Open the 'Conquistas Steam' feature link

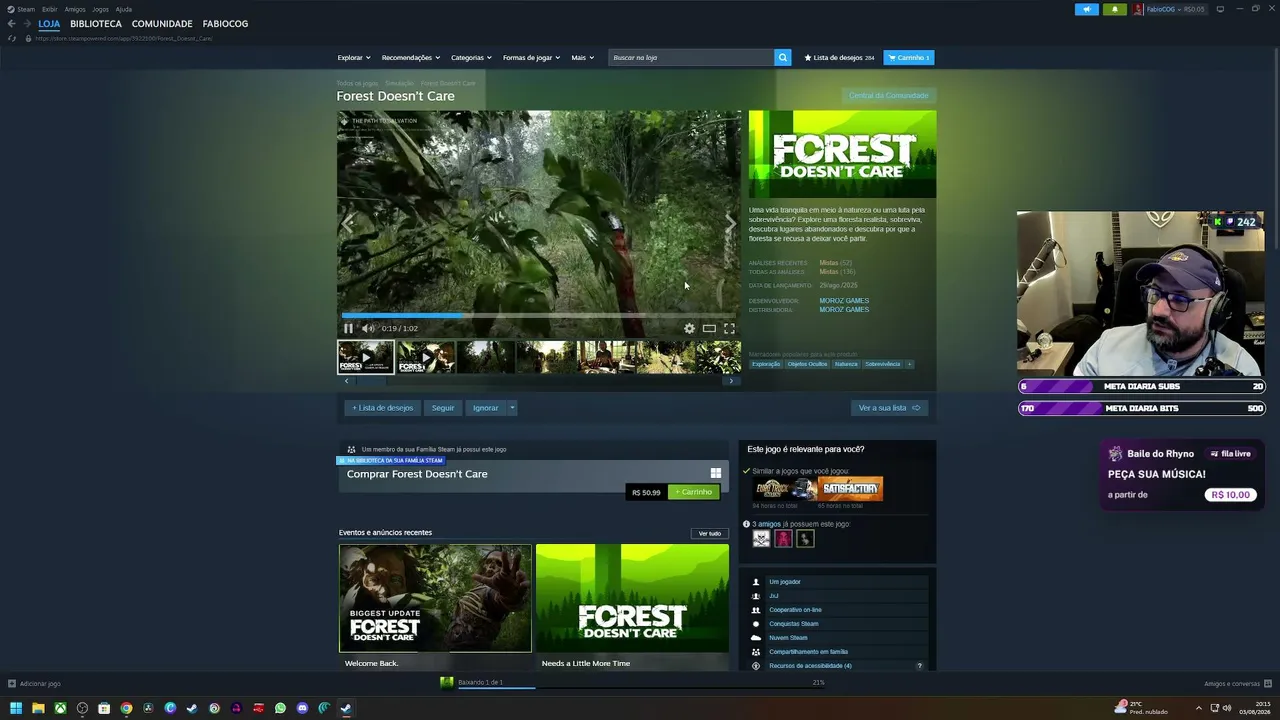(794, 624)
